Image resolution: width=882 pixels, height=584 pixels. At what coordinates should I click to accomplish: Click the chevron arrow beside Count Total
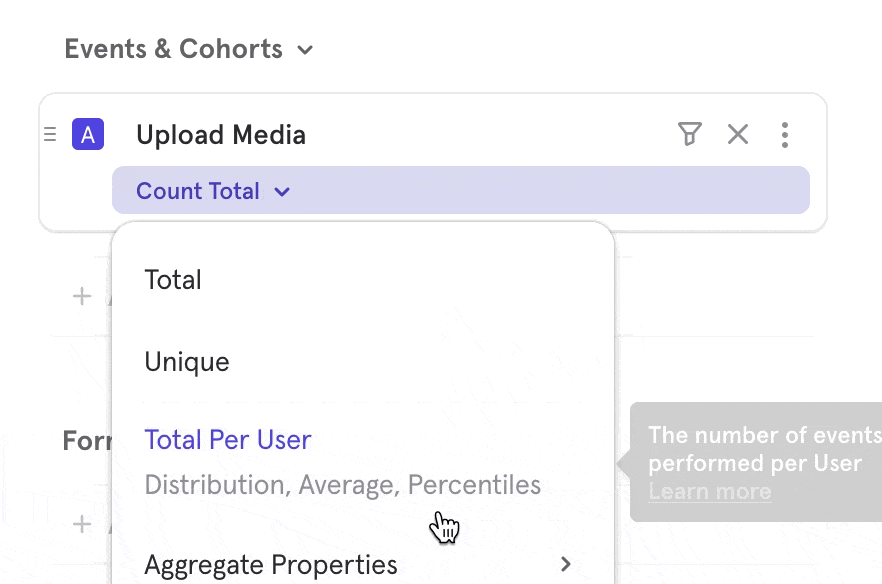282,191
